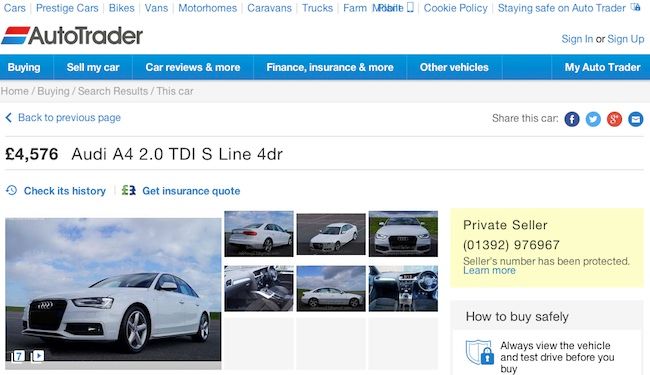The width and height of the screenshot is (650, 375).
Task: Click Get insurance quote link
Action: point(191,191)
